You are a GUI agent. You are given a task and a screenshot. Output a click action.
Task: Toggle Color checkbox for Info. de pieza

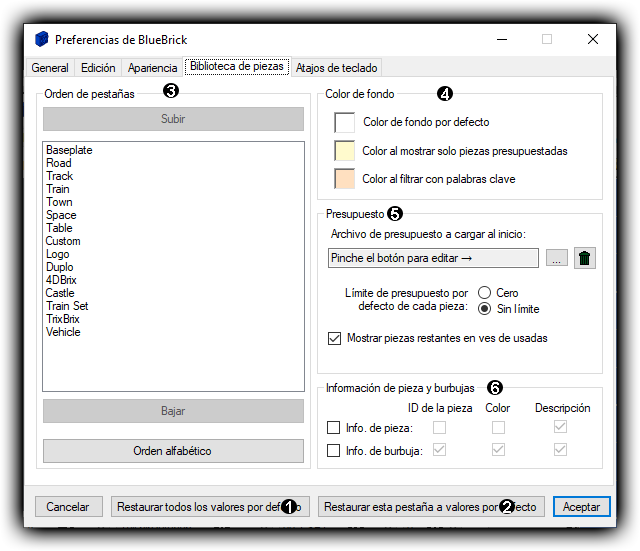click(x=498, y=427)
